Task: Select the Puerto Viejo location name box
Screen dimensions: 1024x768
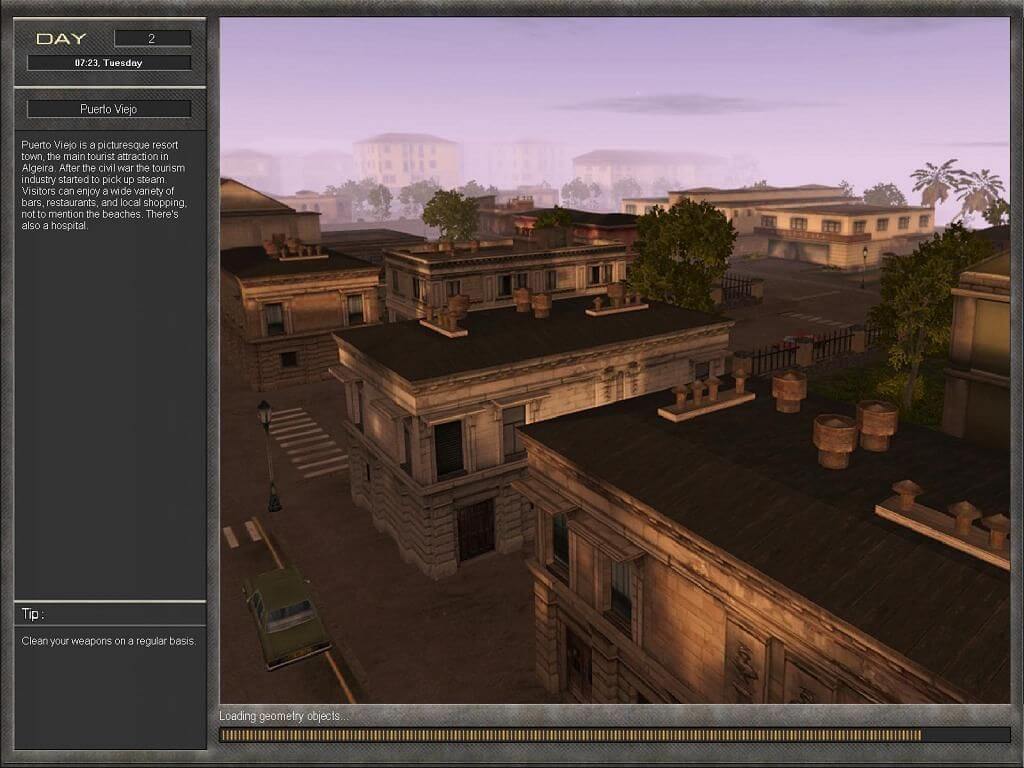Action: tap(109, 109)
